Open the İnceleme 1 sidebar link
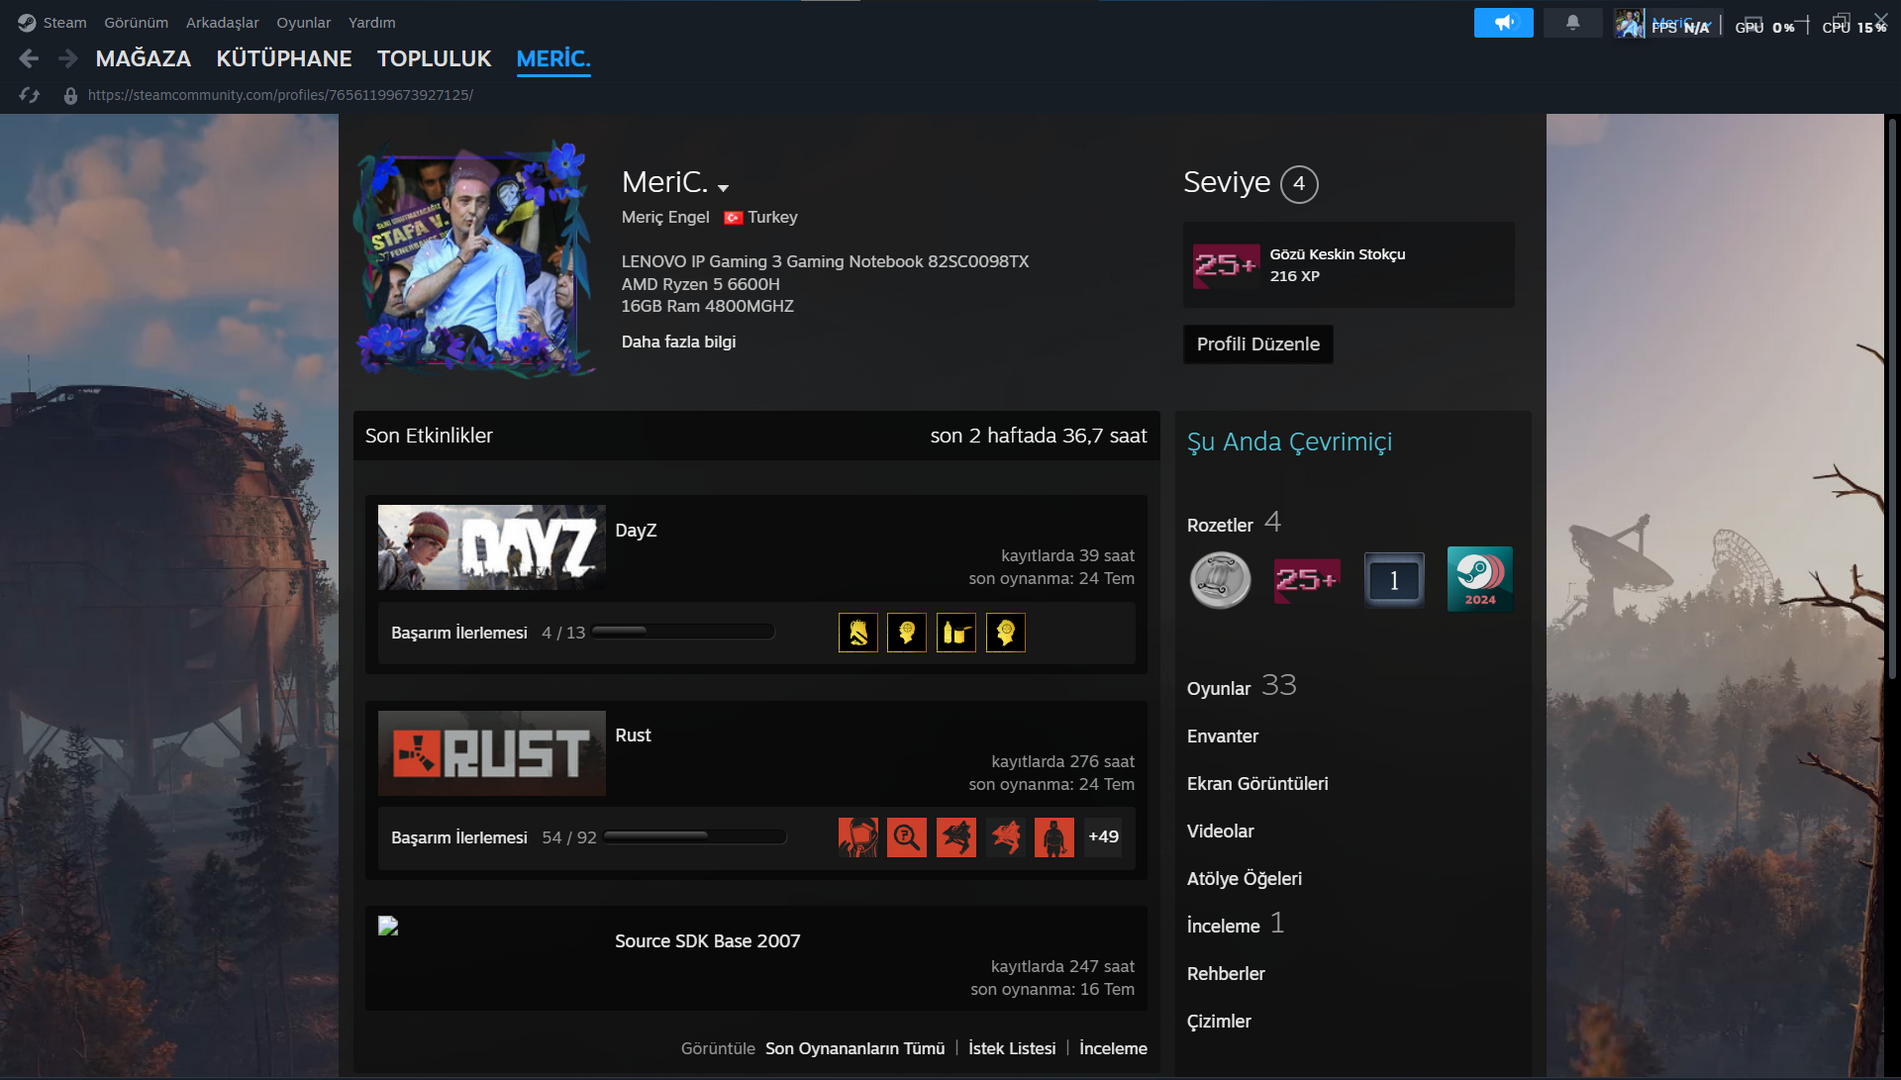This screenshot has height=1080, width=1901. pyautogui.click(x=1235, y=925)
